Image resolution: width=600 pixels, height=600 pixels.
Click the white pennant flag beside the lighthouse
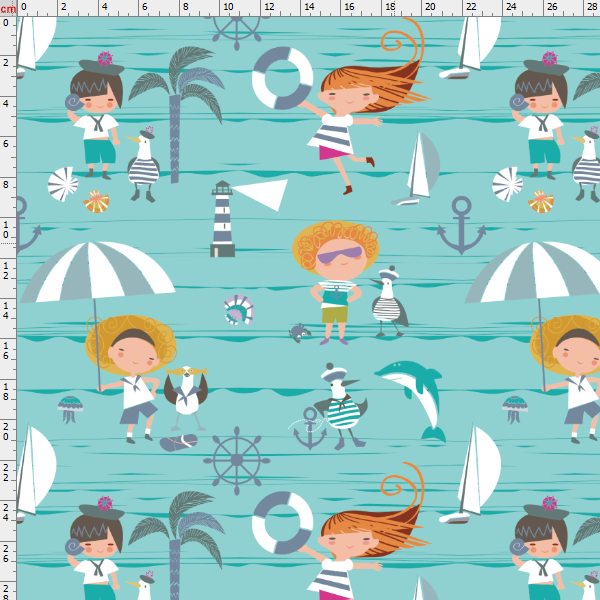(262, 194)
